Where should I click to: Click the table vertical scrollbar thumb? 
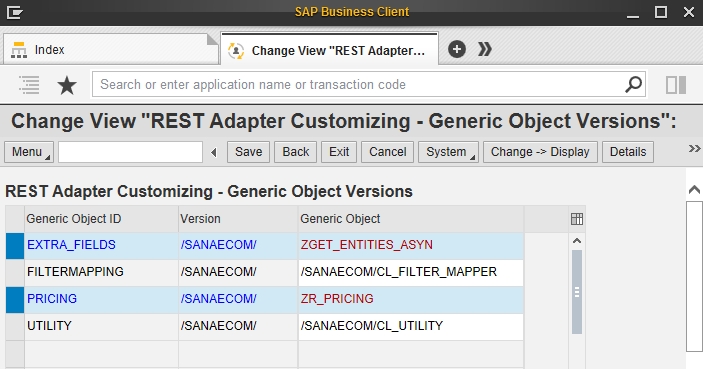pyautogui.click(x=577, y=292)
